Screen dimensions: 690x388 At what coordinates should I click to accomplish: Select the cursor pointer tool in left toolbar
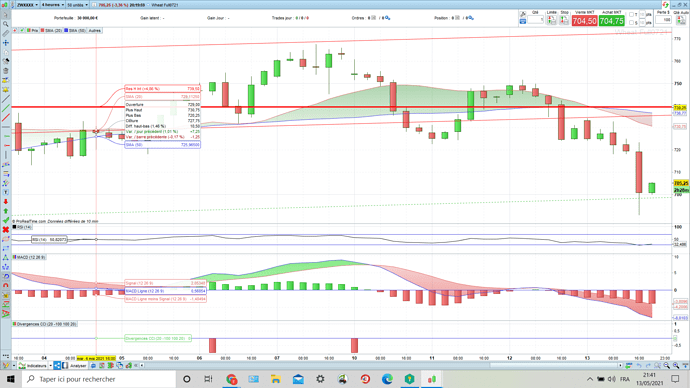[x=6, y=15]
